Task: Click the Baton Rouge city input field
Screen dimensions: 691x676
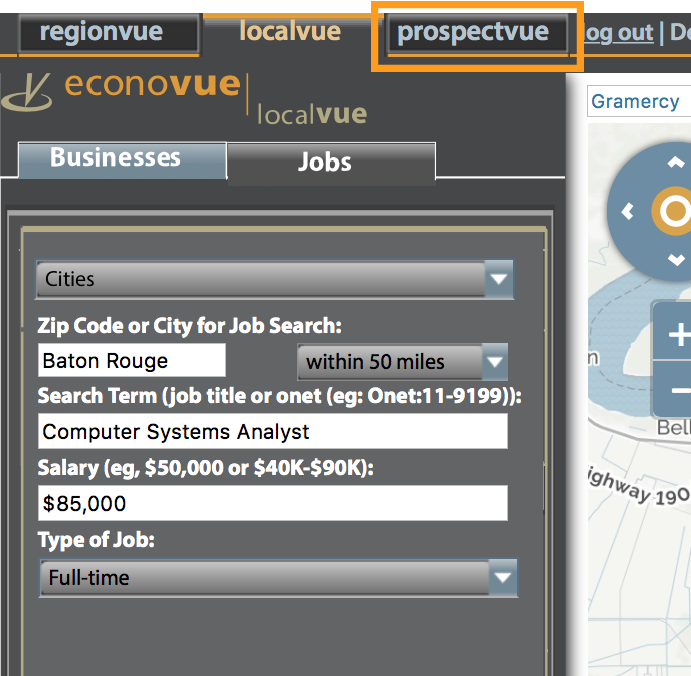Action: 131,360
